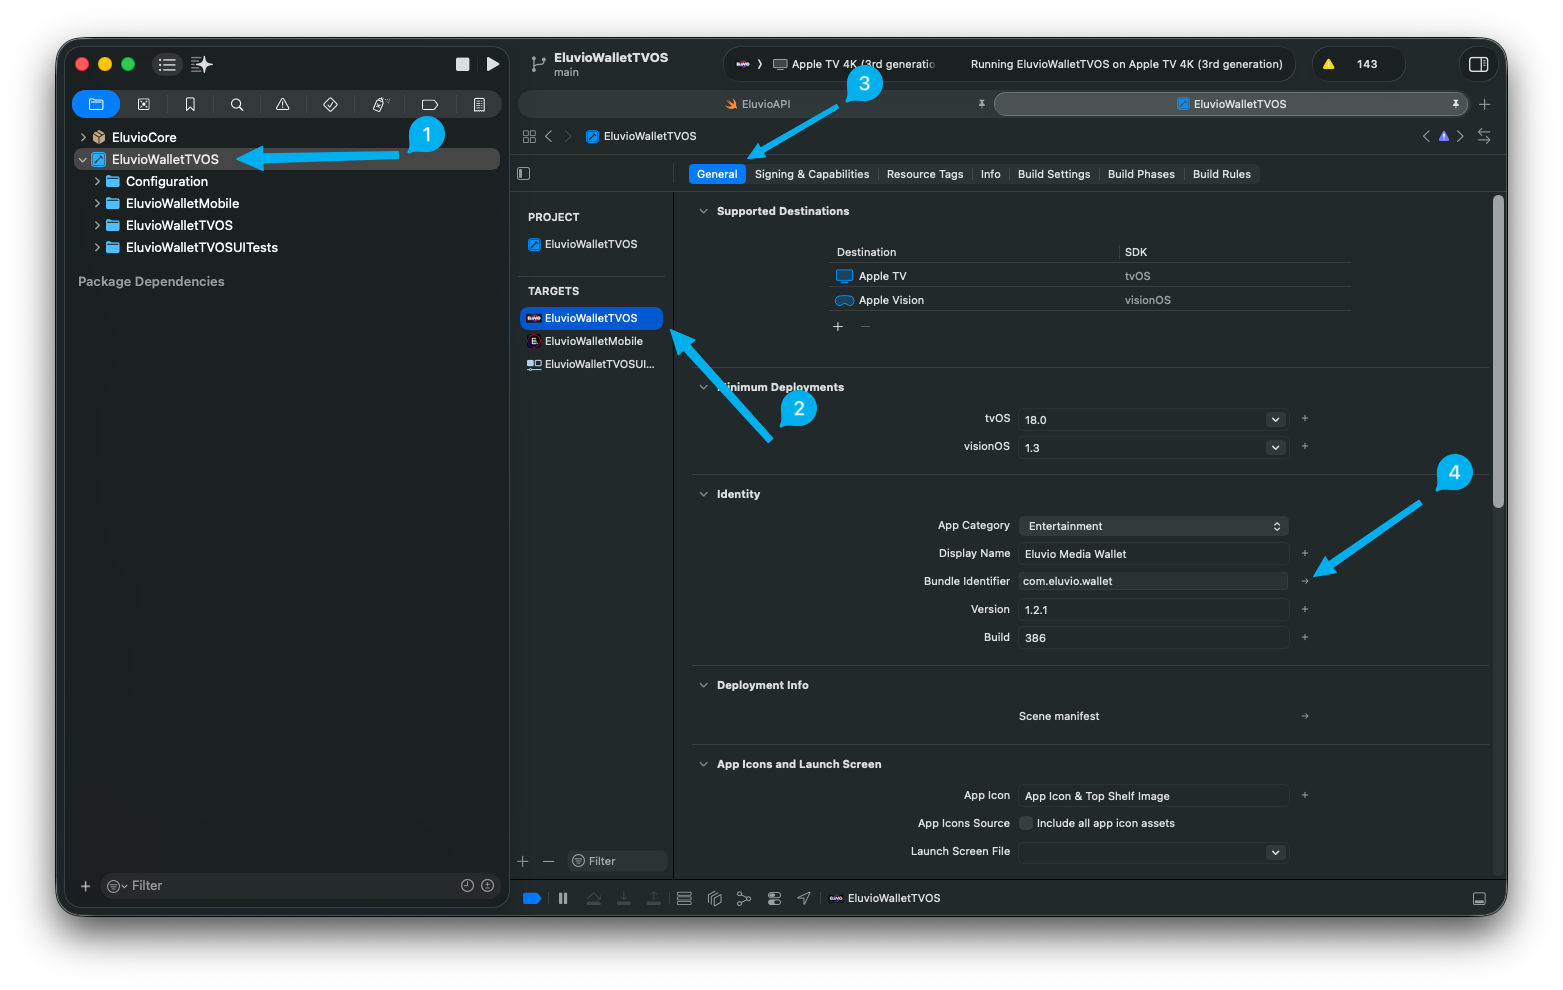Click the Bundle Identifier arrow button
Viewport: 1563px width, 990px height.
coord(1305,581)
